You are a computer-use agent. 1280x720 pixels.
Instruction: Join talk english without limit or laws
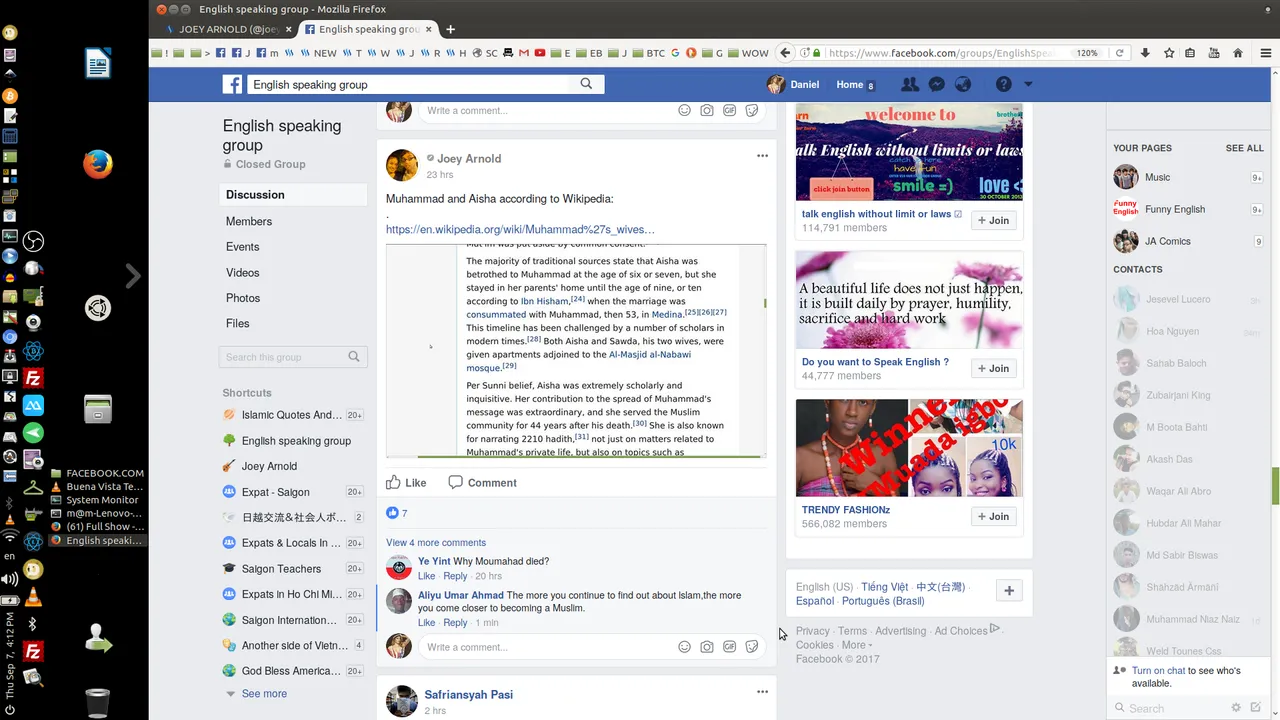click(x=993, y=220)
